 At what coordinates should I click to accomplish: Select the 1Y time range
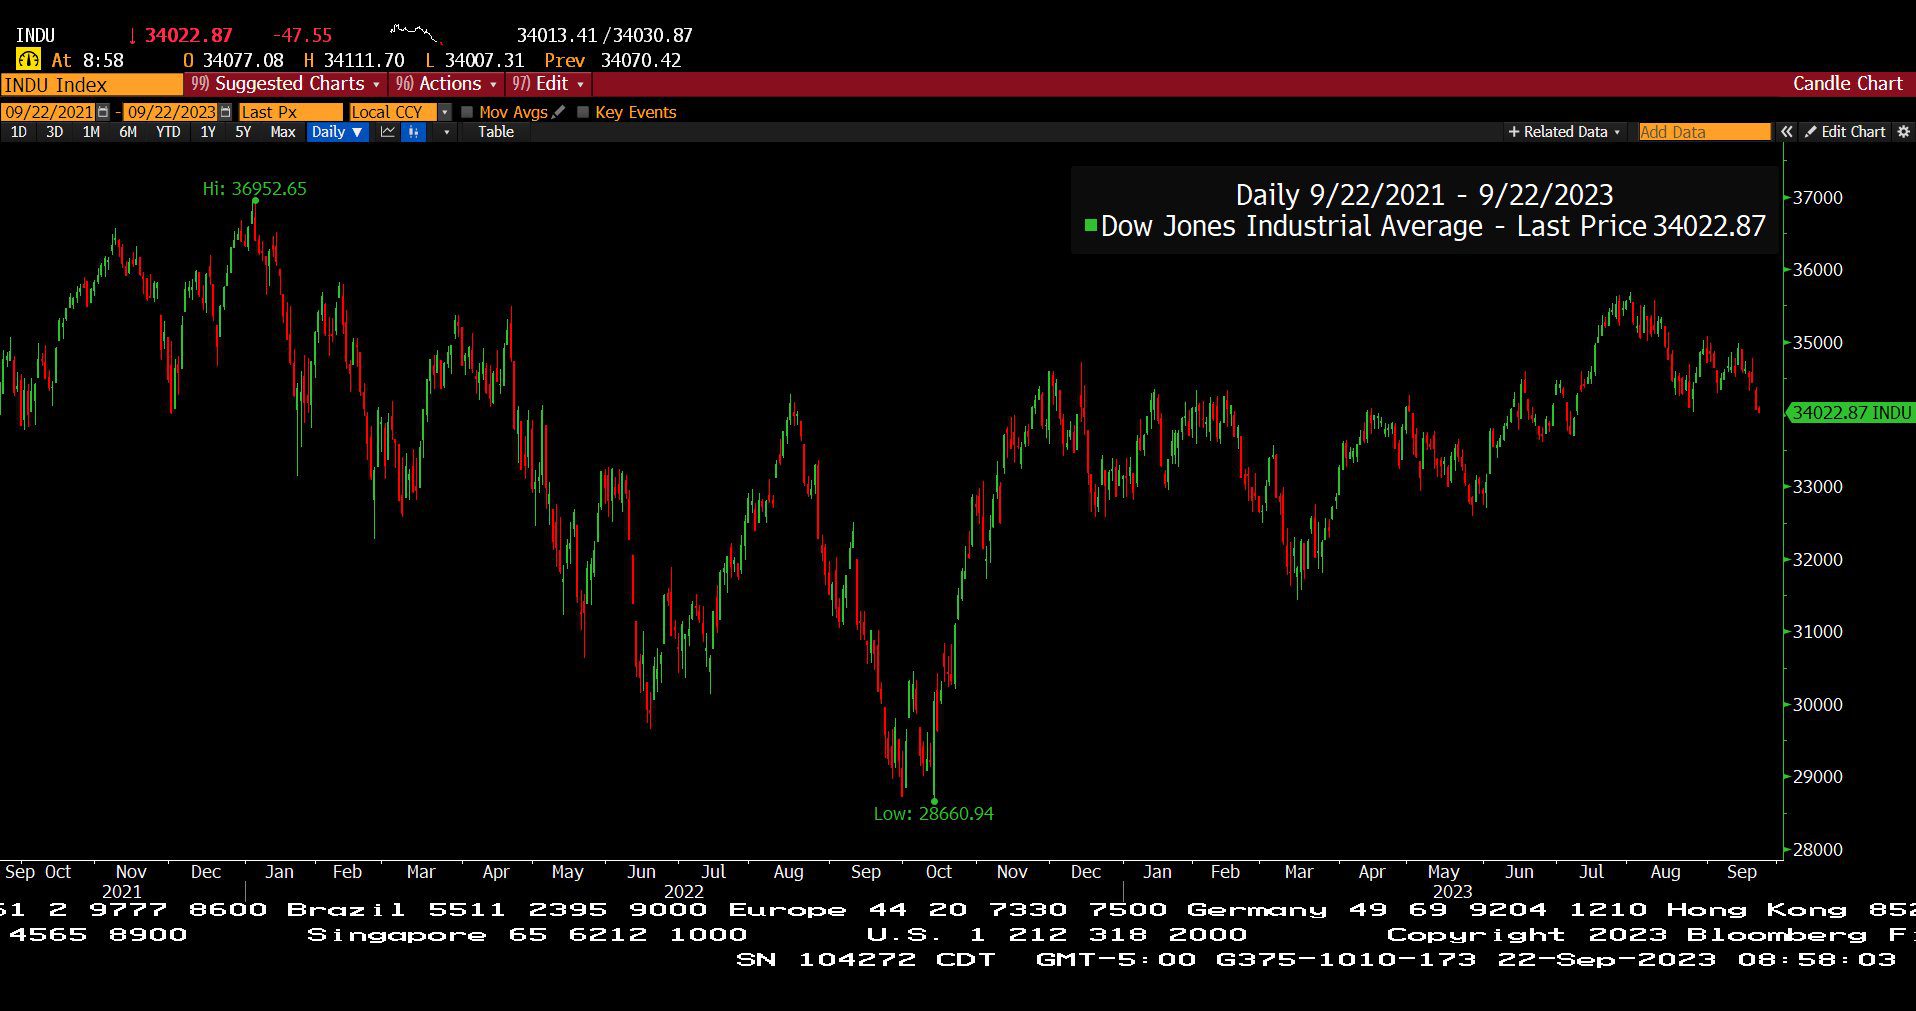208,132
